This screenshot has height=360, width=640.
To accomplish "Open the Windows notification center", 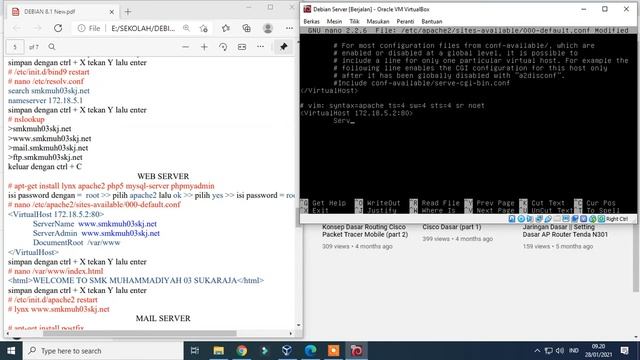I will coord(625,351).
